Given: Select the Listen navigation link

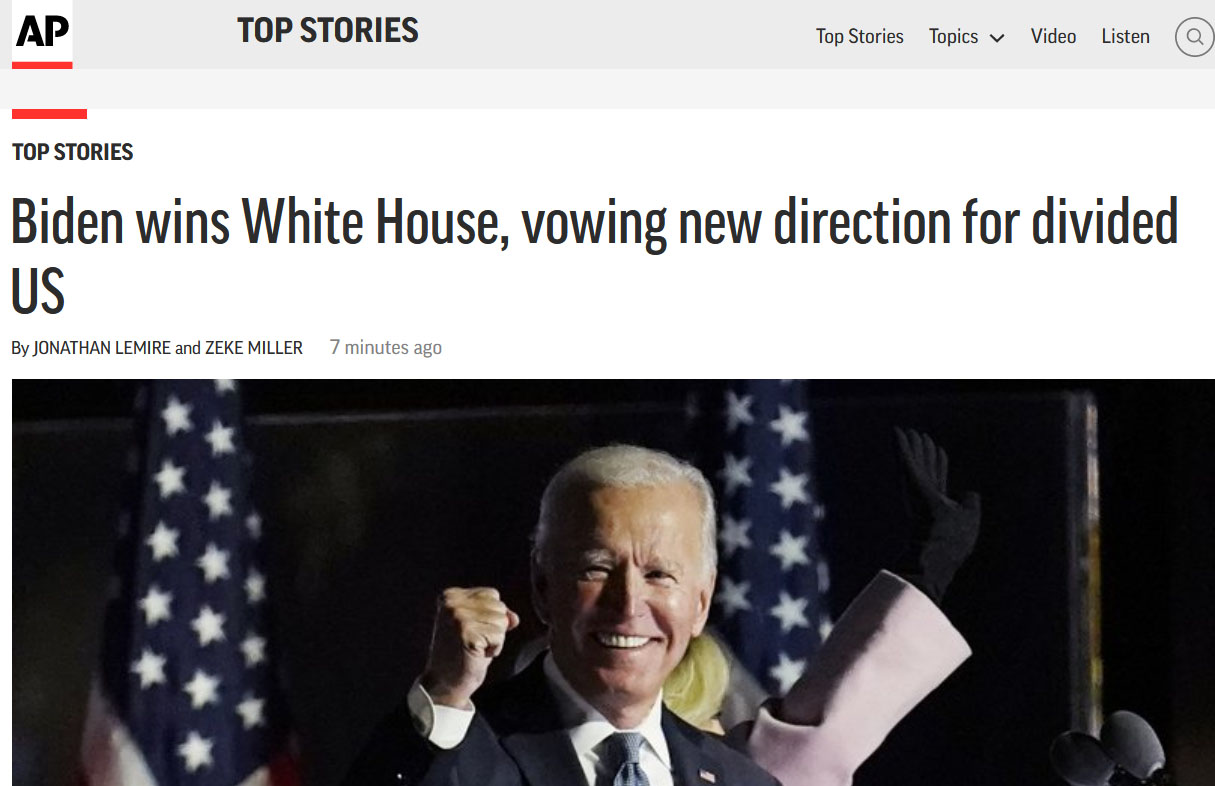Looking at the screenshot, I should pos(1125,37).
